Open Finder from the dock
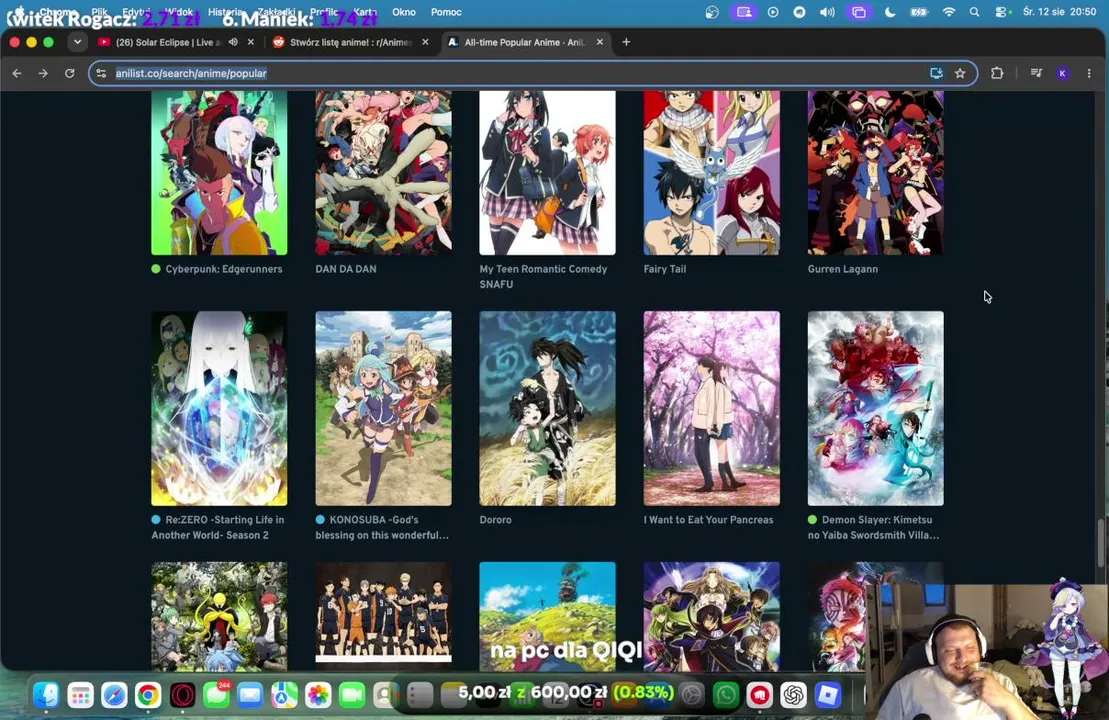Screen dimensions: 1109x720 click(x=47, y=695)
